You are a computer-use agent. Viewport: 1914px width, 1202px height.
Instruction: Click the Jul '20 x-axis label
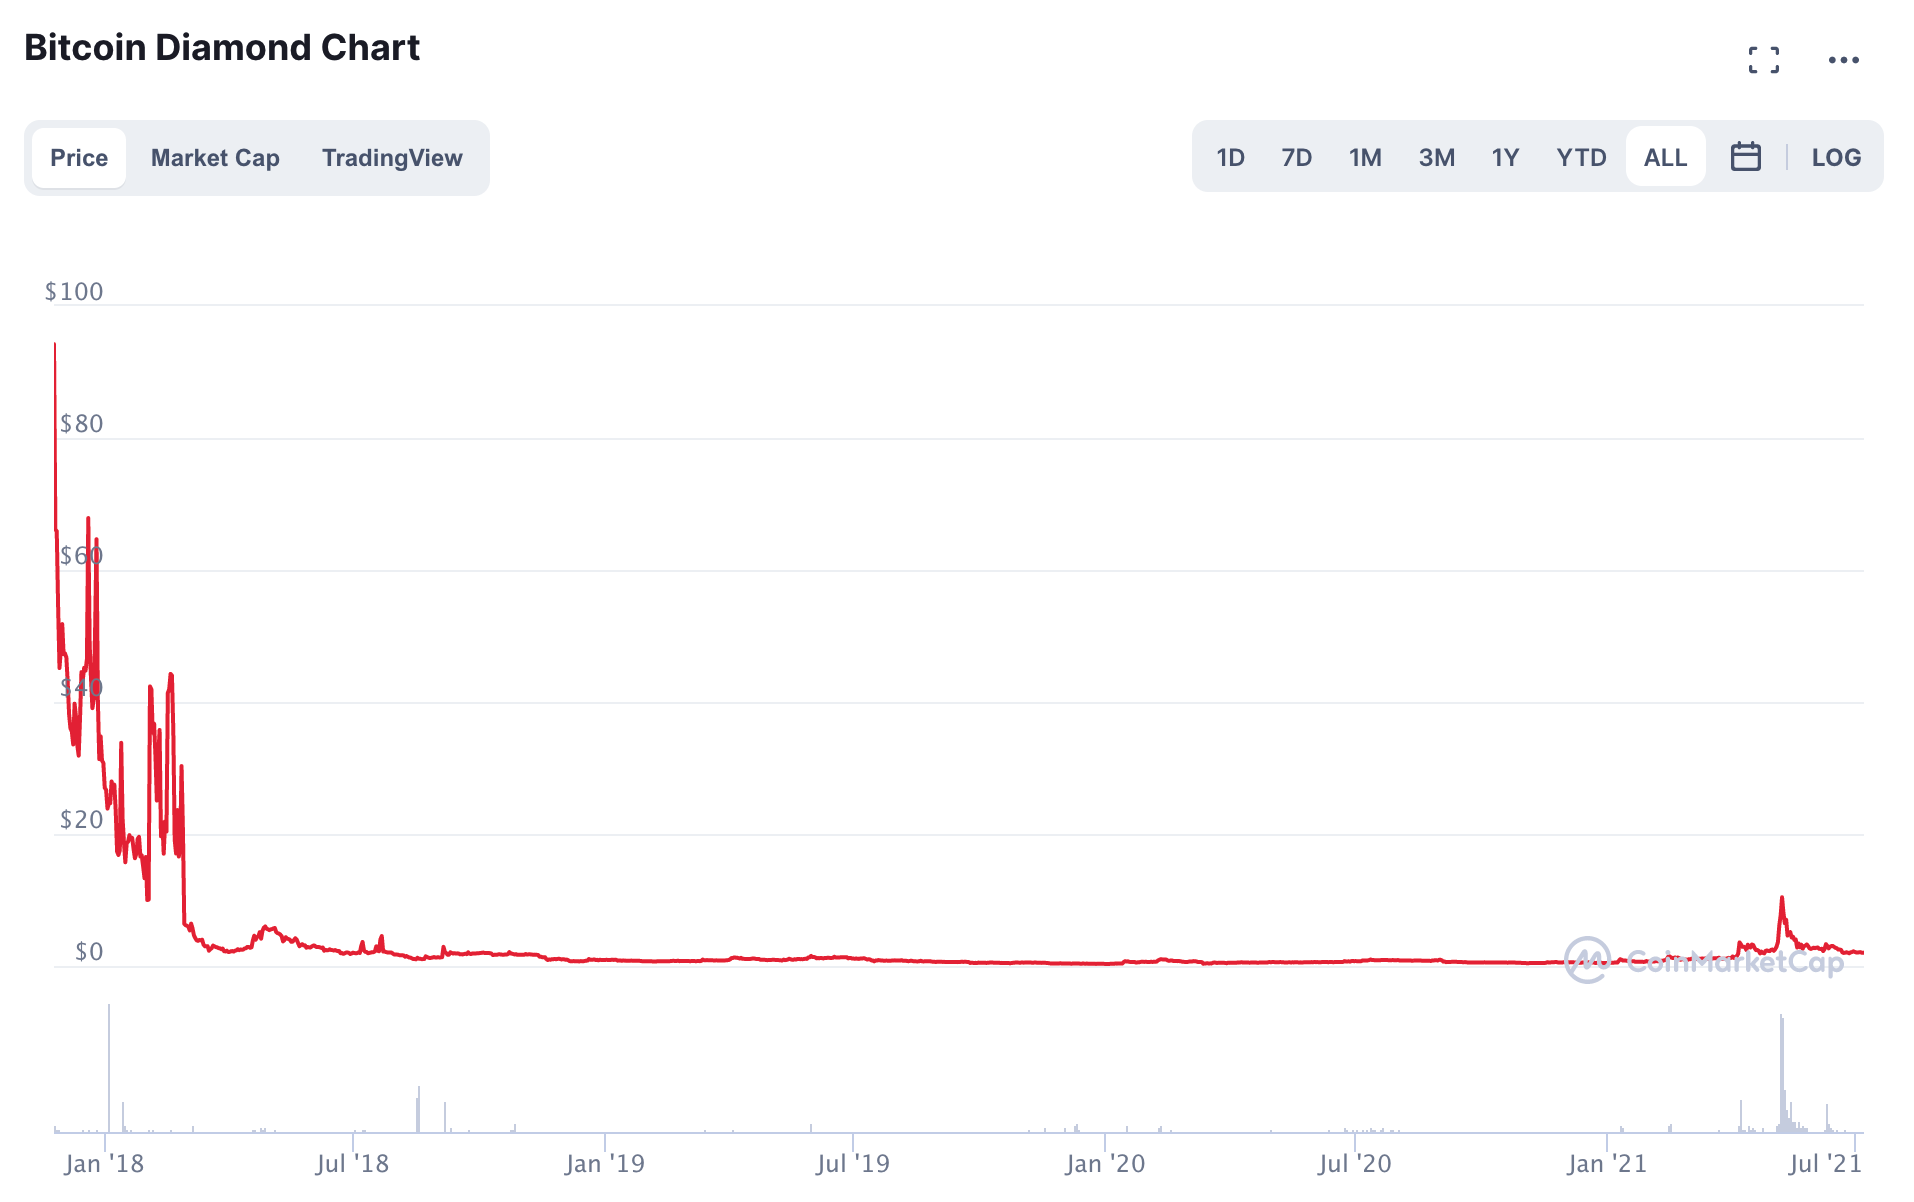1354,1164
